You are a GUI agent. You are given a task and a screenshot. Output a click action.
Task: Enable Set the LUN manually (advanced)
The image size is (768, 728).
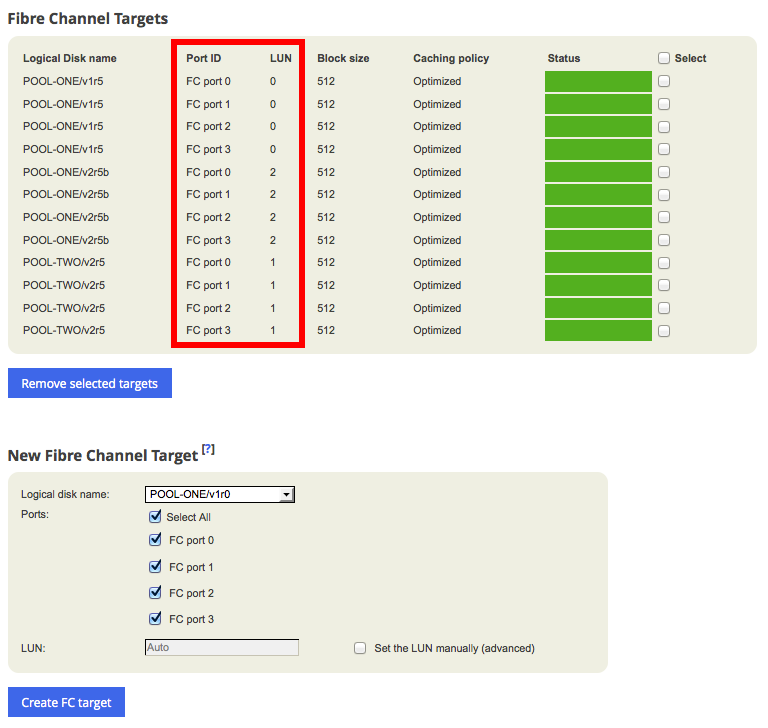360,648
